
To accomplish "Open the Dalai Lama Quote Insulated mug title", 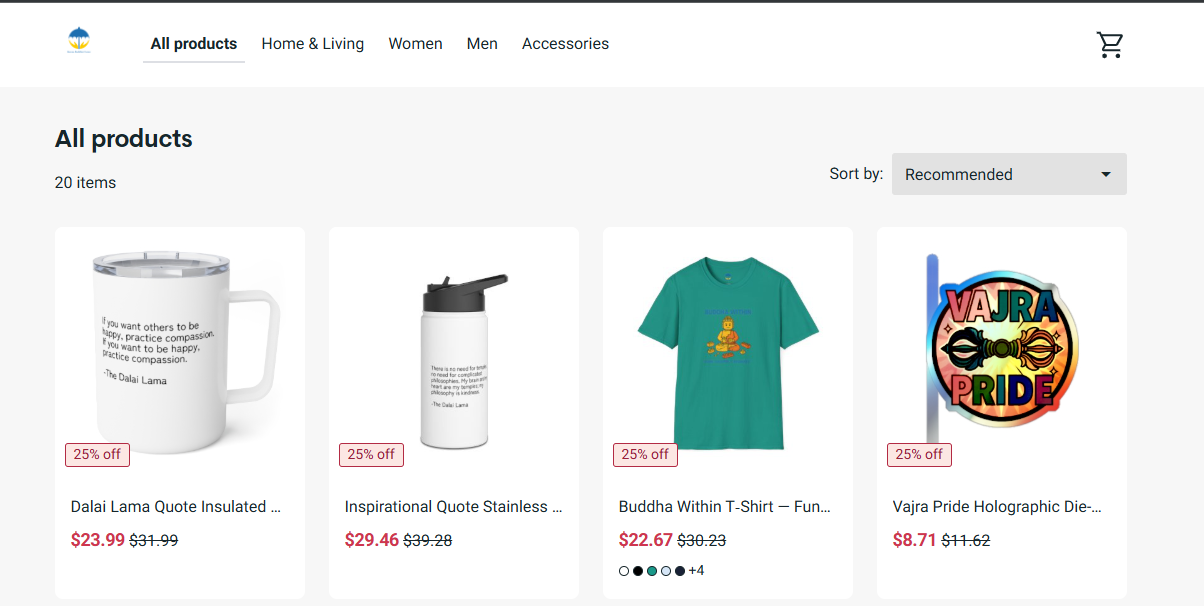I will 176,507.
